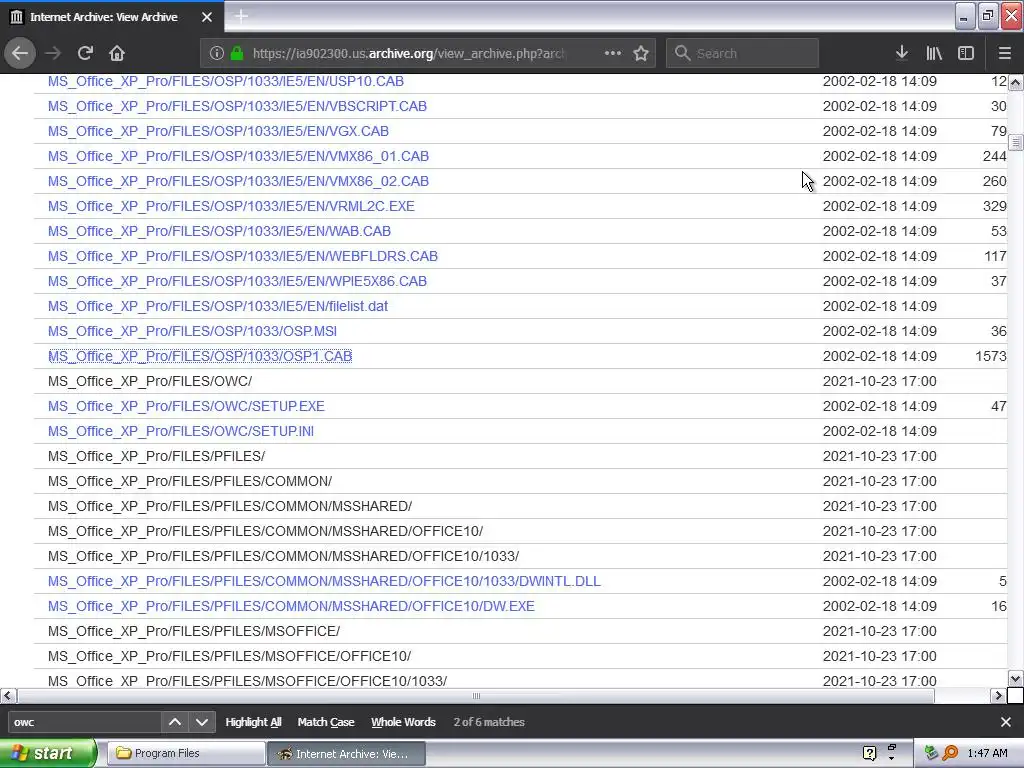Image resolution: width=1024 pixels, height=768 pixels.
Task: Close the find bar
Action: pyautogui.click(x=1006, y=722)
